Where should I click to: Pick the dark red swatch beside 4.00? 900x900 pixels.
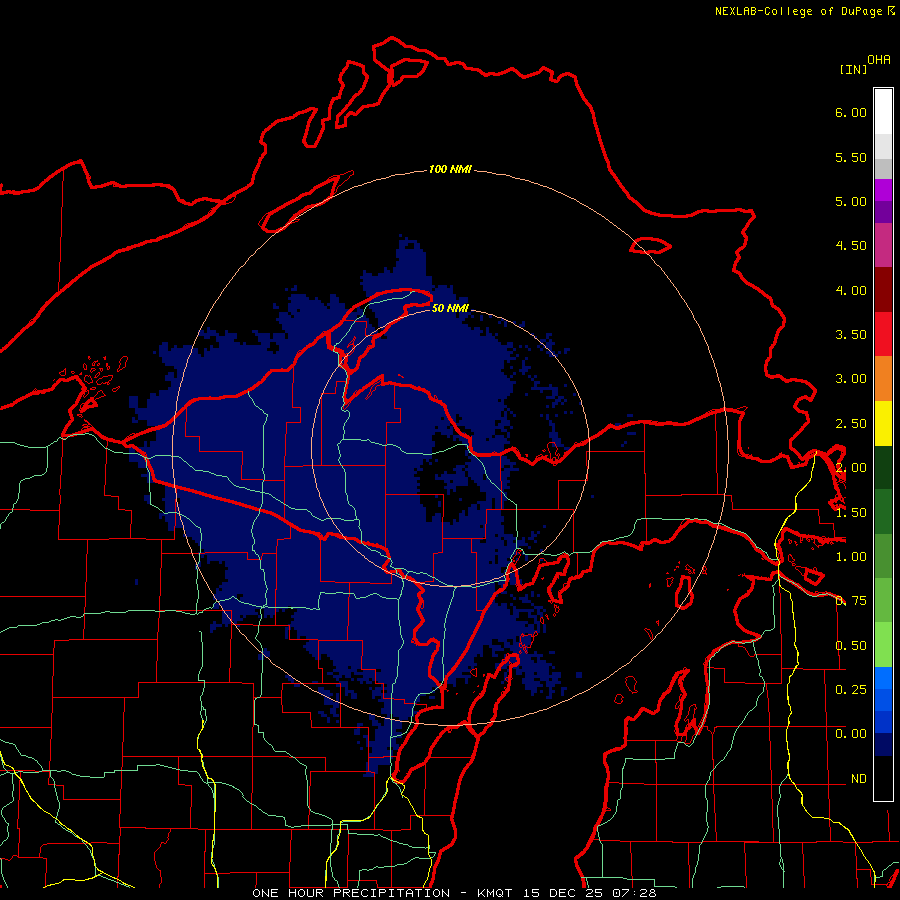click(x=883, y=290)
